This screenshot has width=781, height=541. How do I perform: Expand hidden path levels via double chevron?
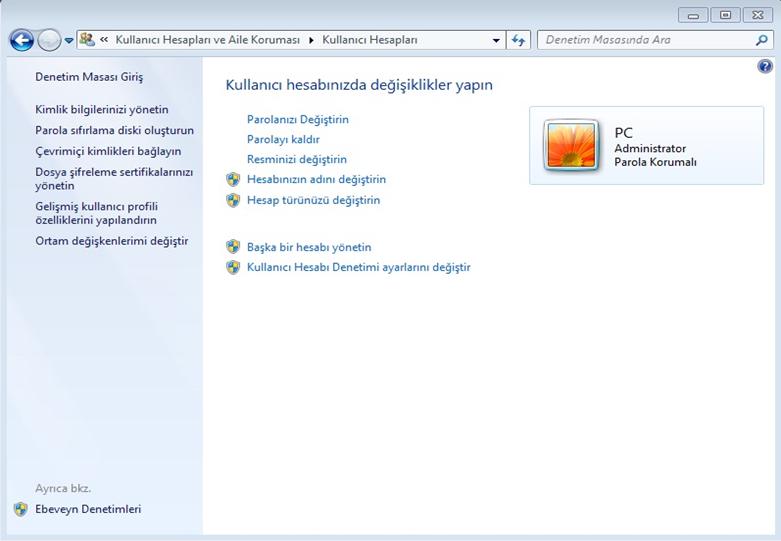coord(104,39)
